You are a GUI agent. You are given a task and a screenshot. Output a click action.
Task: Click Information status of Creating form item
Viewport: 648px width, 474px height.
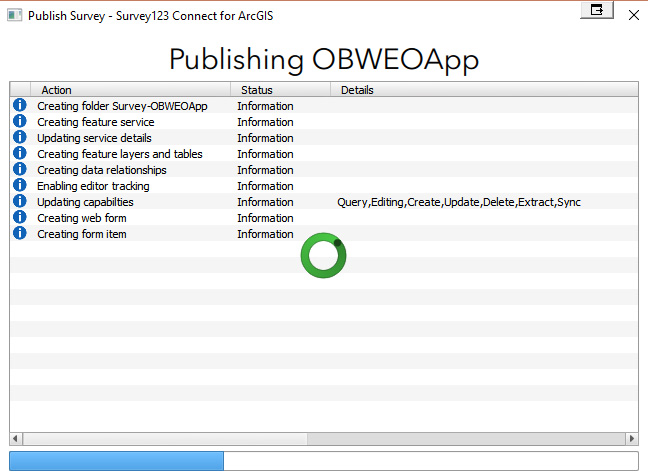click(265, 234)
